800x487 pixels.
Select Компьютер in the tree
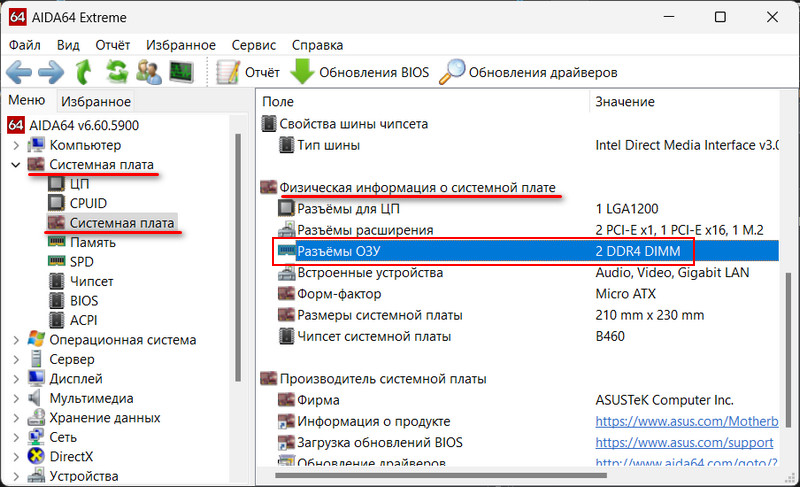[85, 145]
